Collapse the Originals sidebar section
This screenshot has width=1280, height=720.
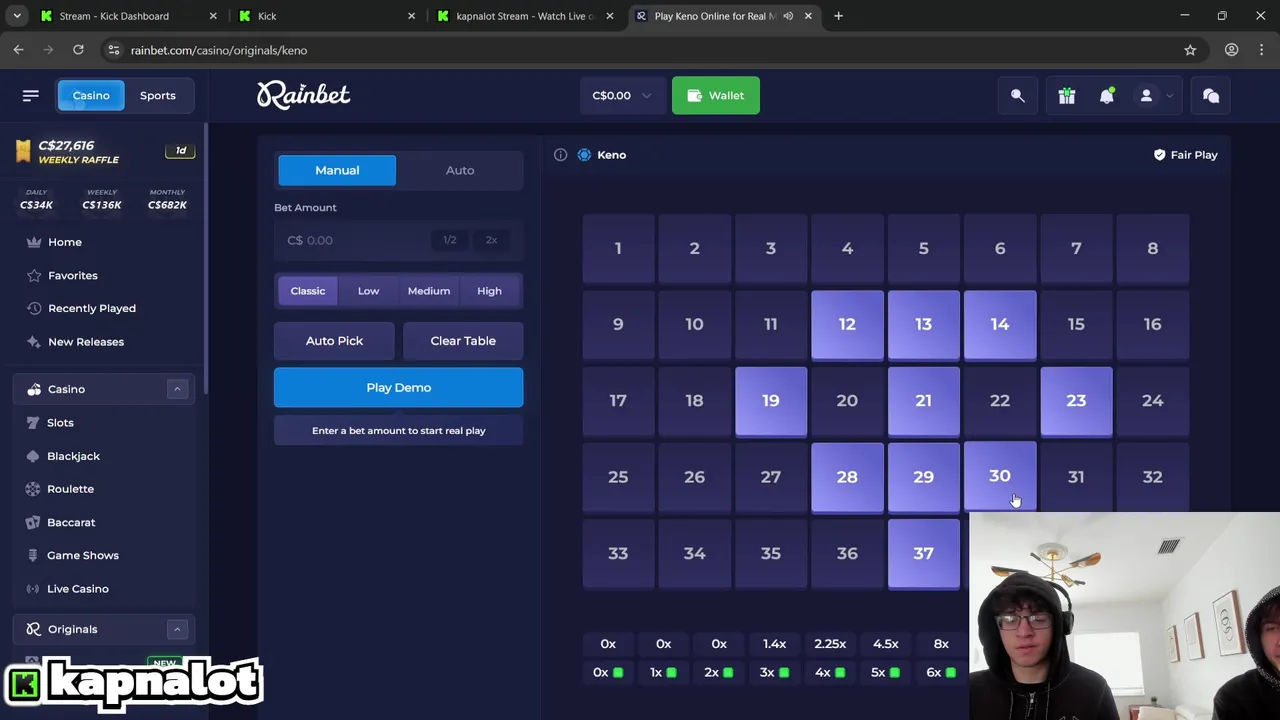pyautogui.click(x=177, y=629)
